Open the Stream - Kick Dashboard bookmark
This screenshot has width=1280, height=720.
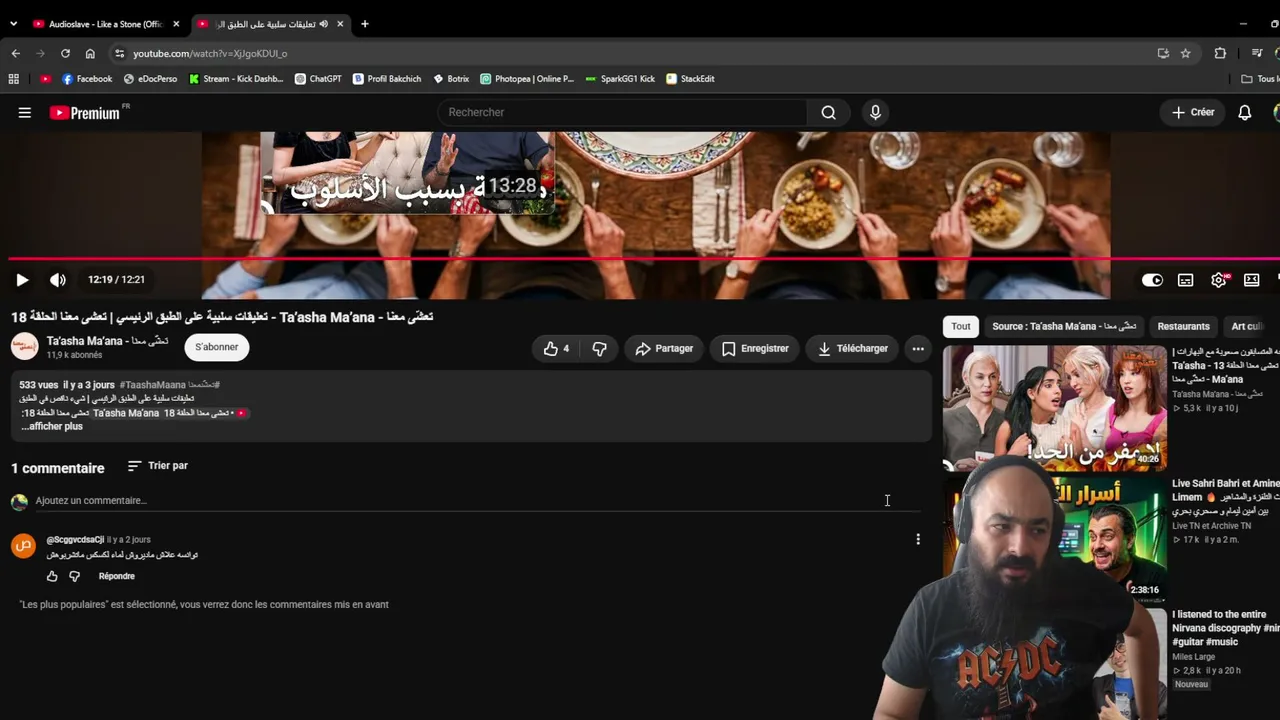236,79
